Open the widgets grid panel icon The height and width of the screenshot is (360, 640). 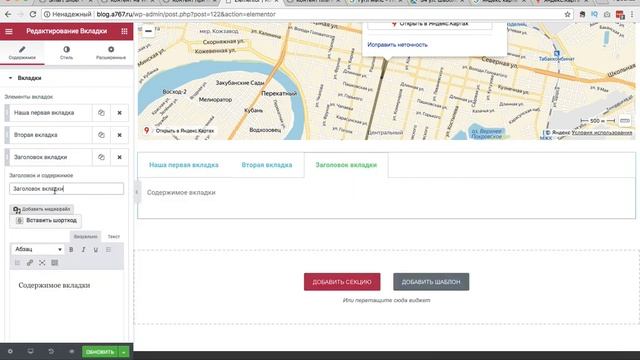click(124, 31)
